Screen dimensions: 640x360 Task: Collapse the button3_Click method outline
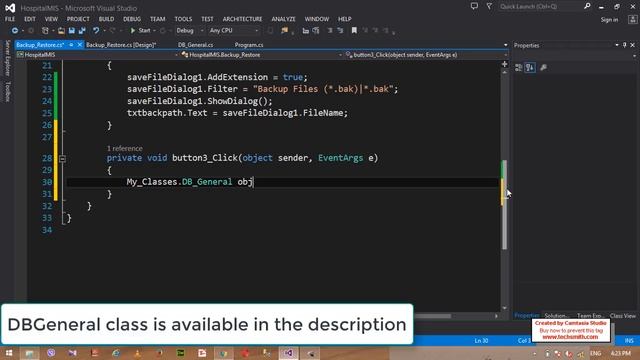pos(62,158)
